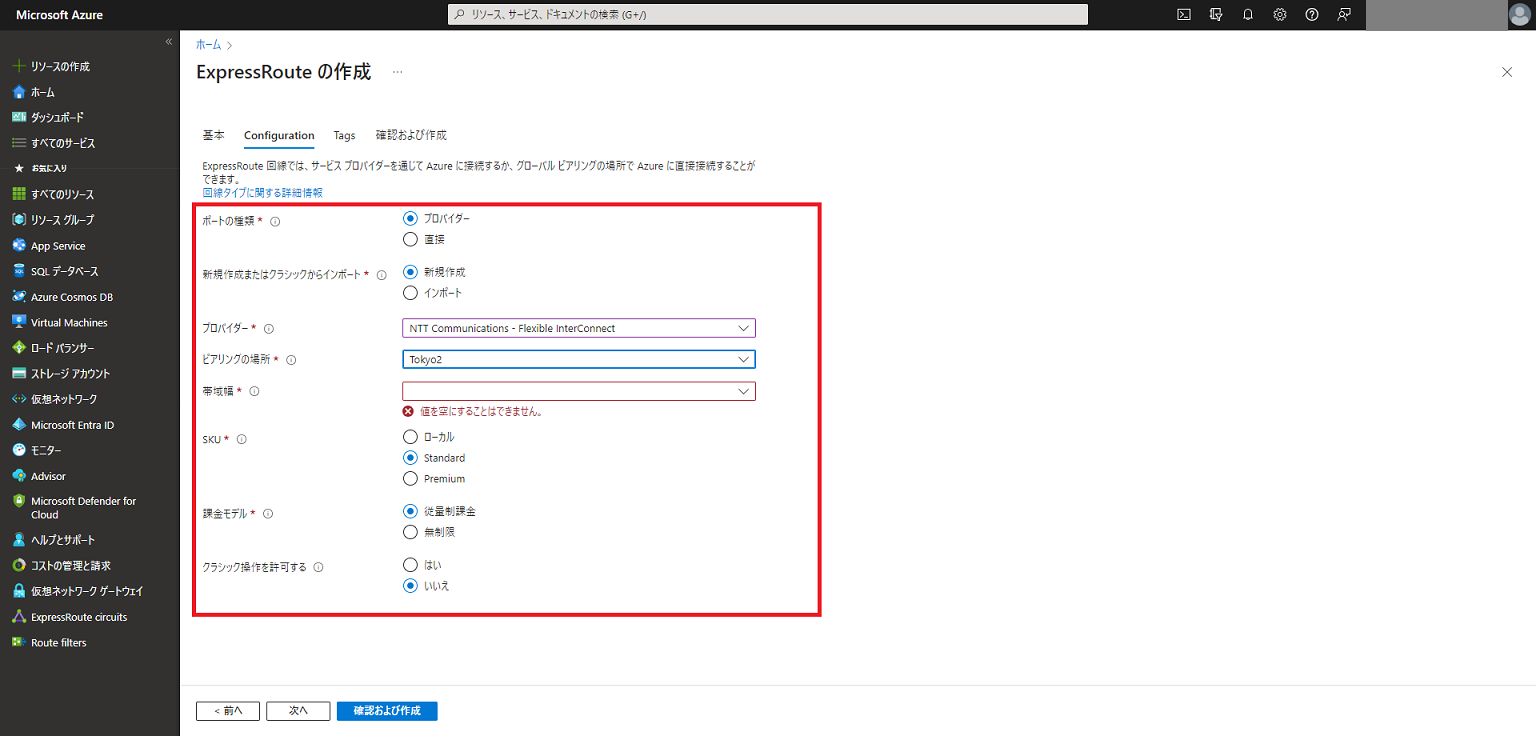The width and height of the screenshot is (1536, 736).
Task: Open the feedback icon in top bar
Action: [x=1344, y=15]
